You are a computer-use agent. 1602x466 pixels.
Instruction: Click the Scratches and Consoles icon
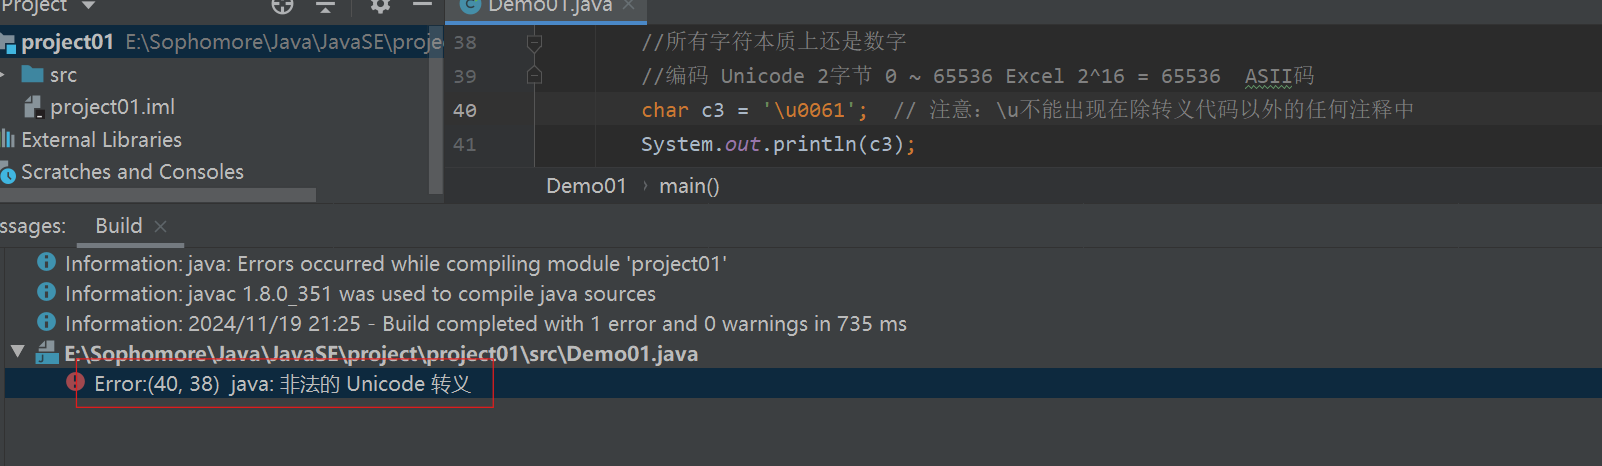[x=8, y=173]
